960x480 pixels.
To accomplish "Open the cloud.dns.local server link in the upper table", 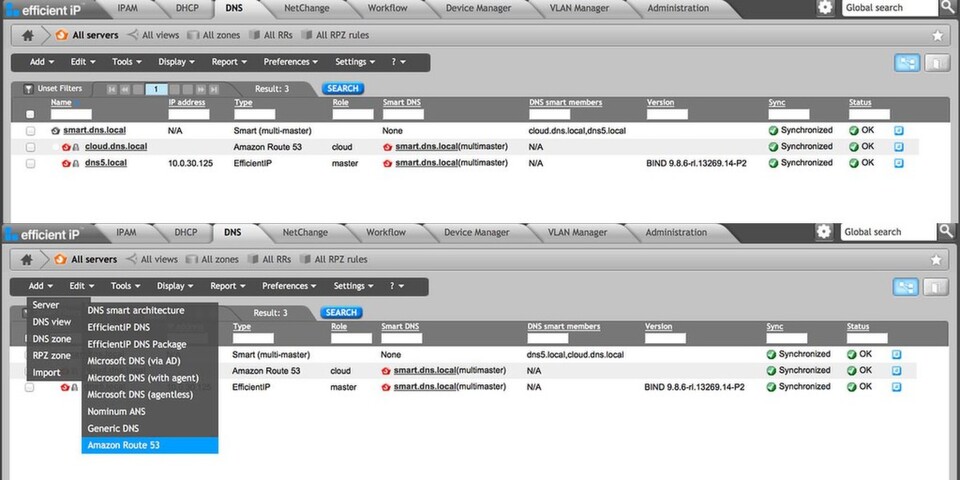I will pyautogui.click(x=116, y=146).
